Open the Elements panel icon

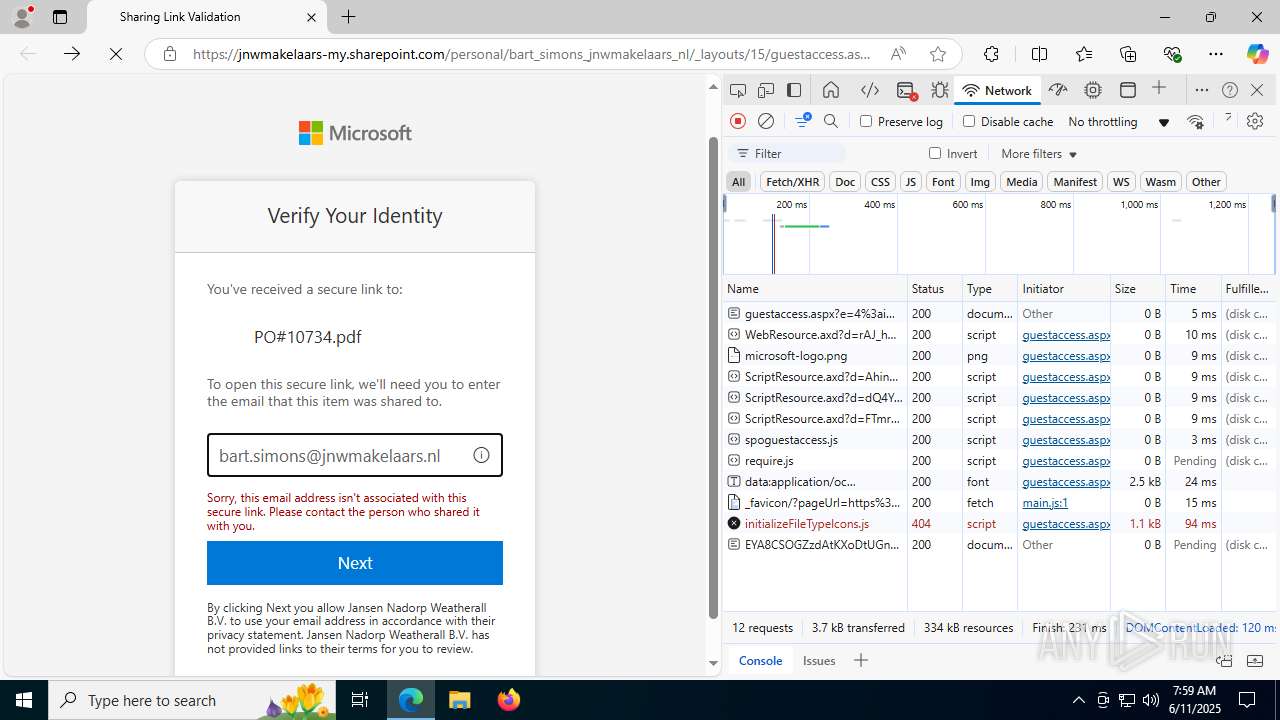coord(870,90)
